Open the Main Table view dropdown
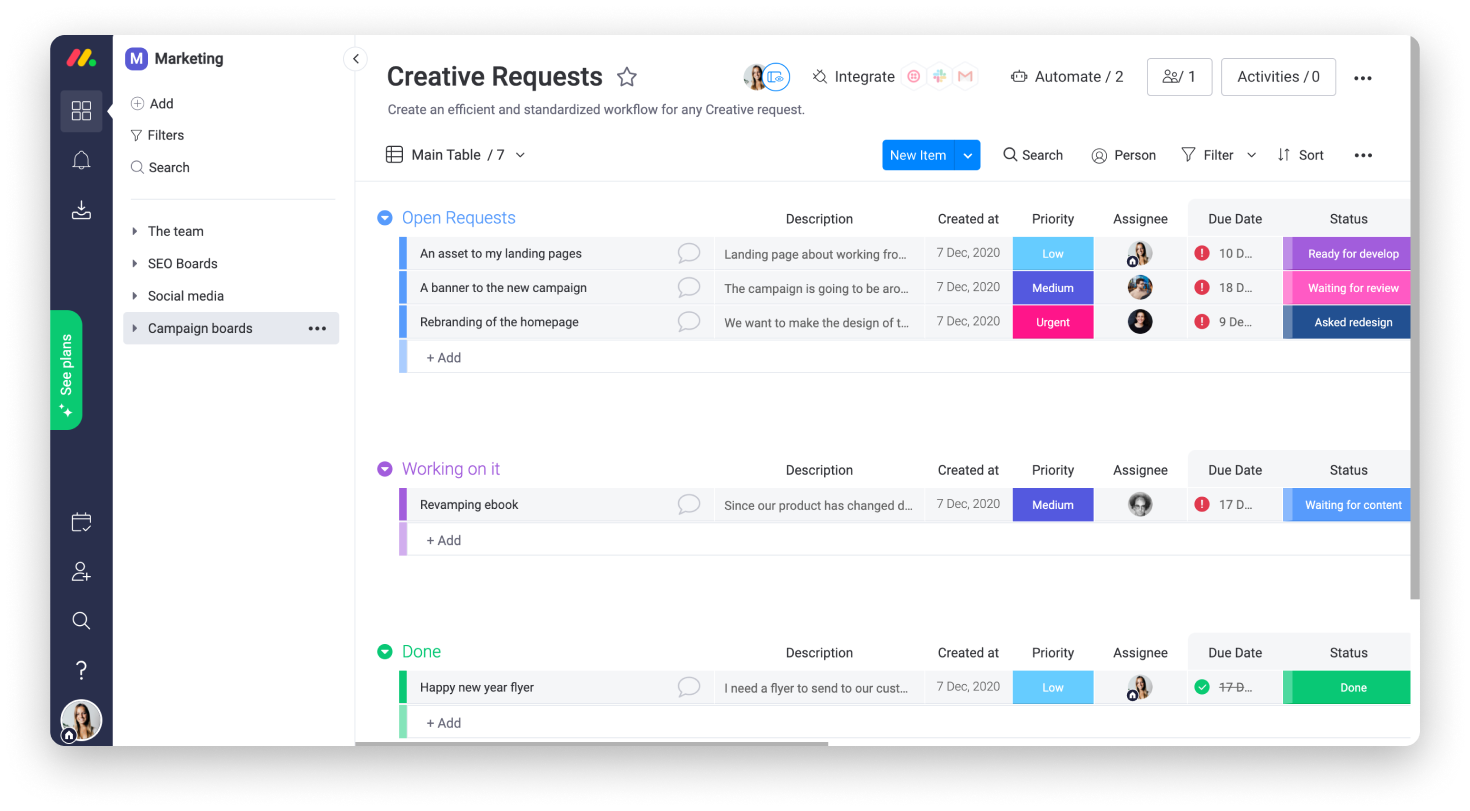 click(x=520, y=155)
